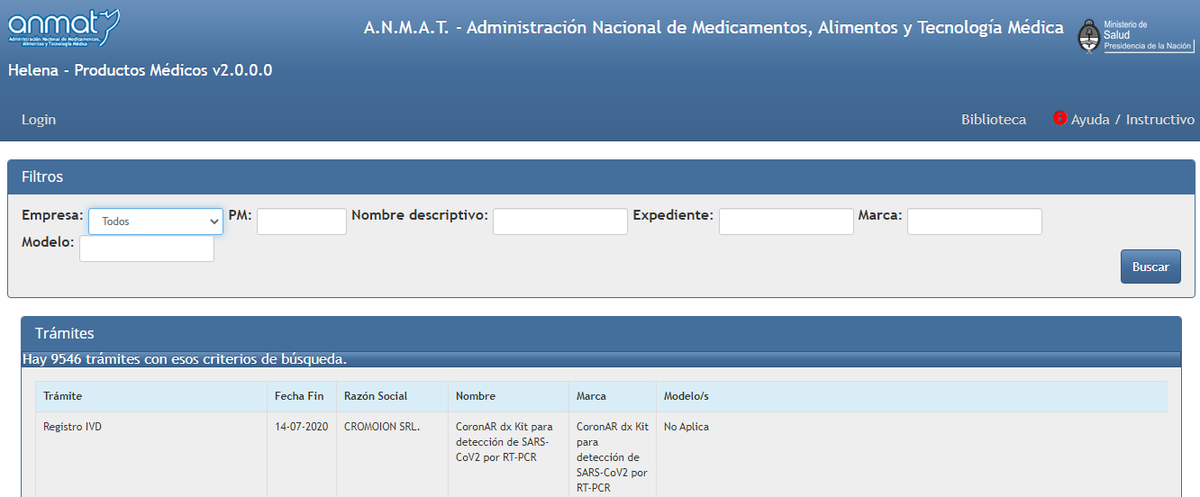Click the Helena - Productos Médicos title
Image resolution: width=1200 pixels, height=497 pixels.
click(x=140, y=70)
